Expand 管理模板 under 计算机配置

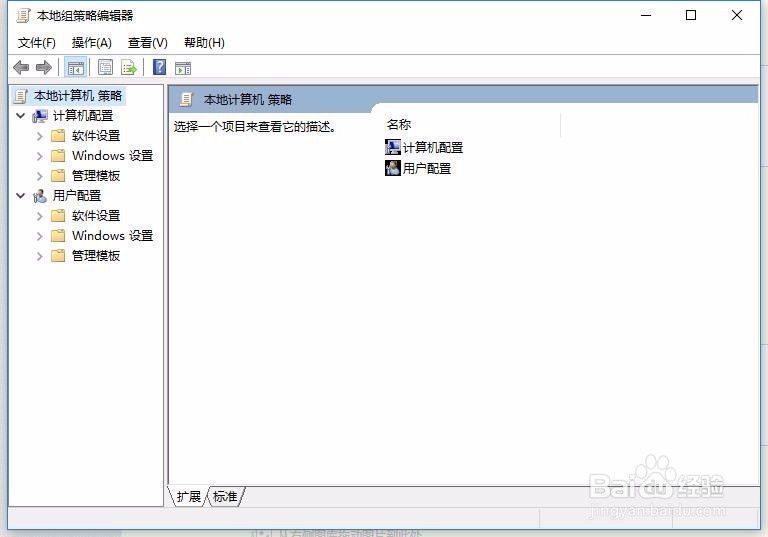point(40,176)
